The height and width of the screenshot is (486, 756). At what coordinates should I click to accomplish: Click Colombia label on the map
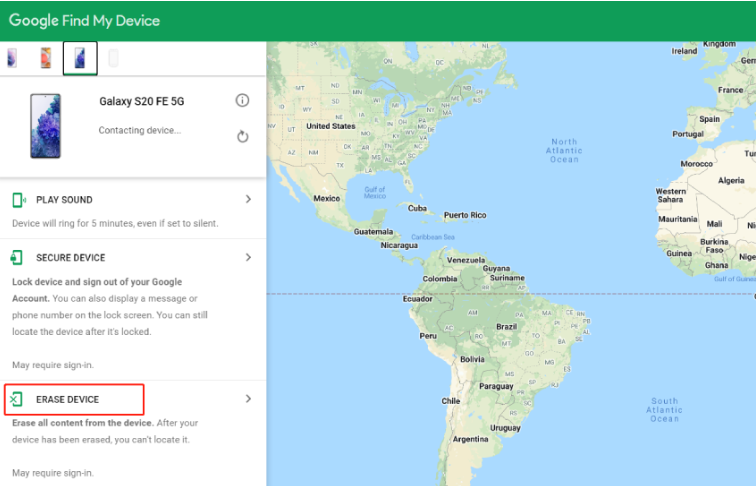click(440, 279)
